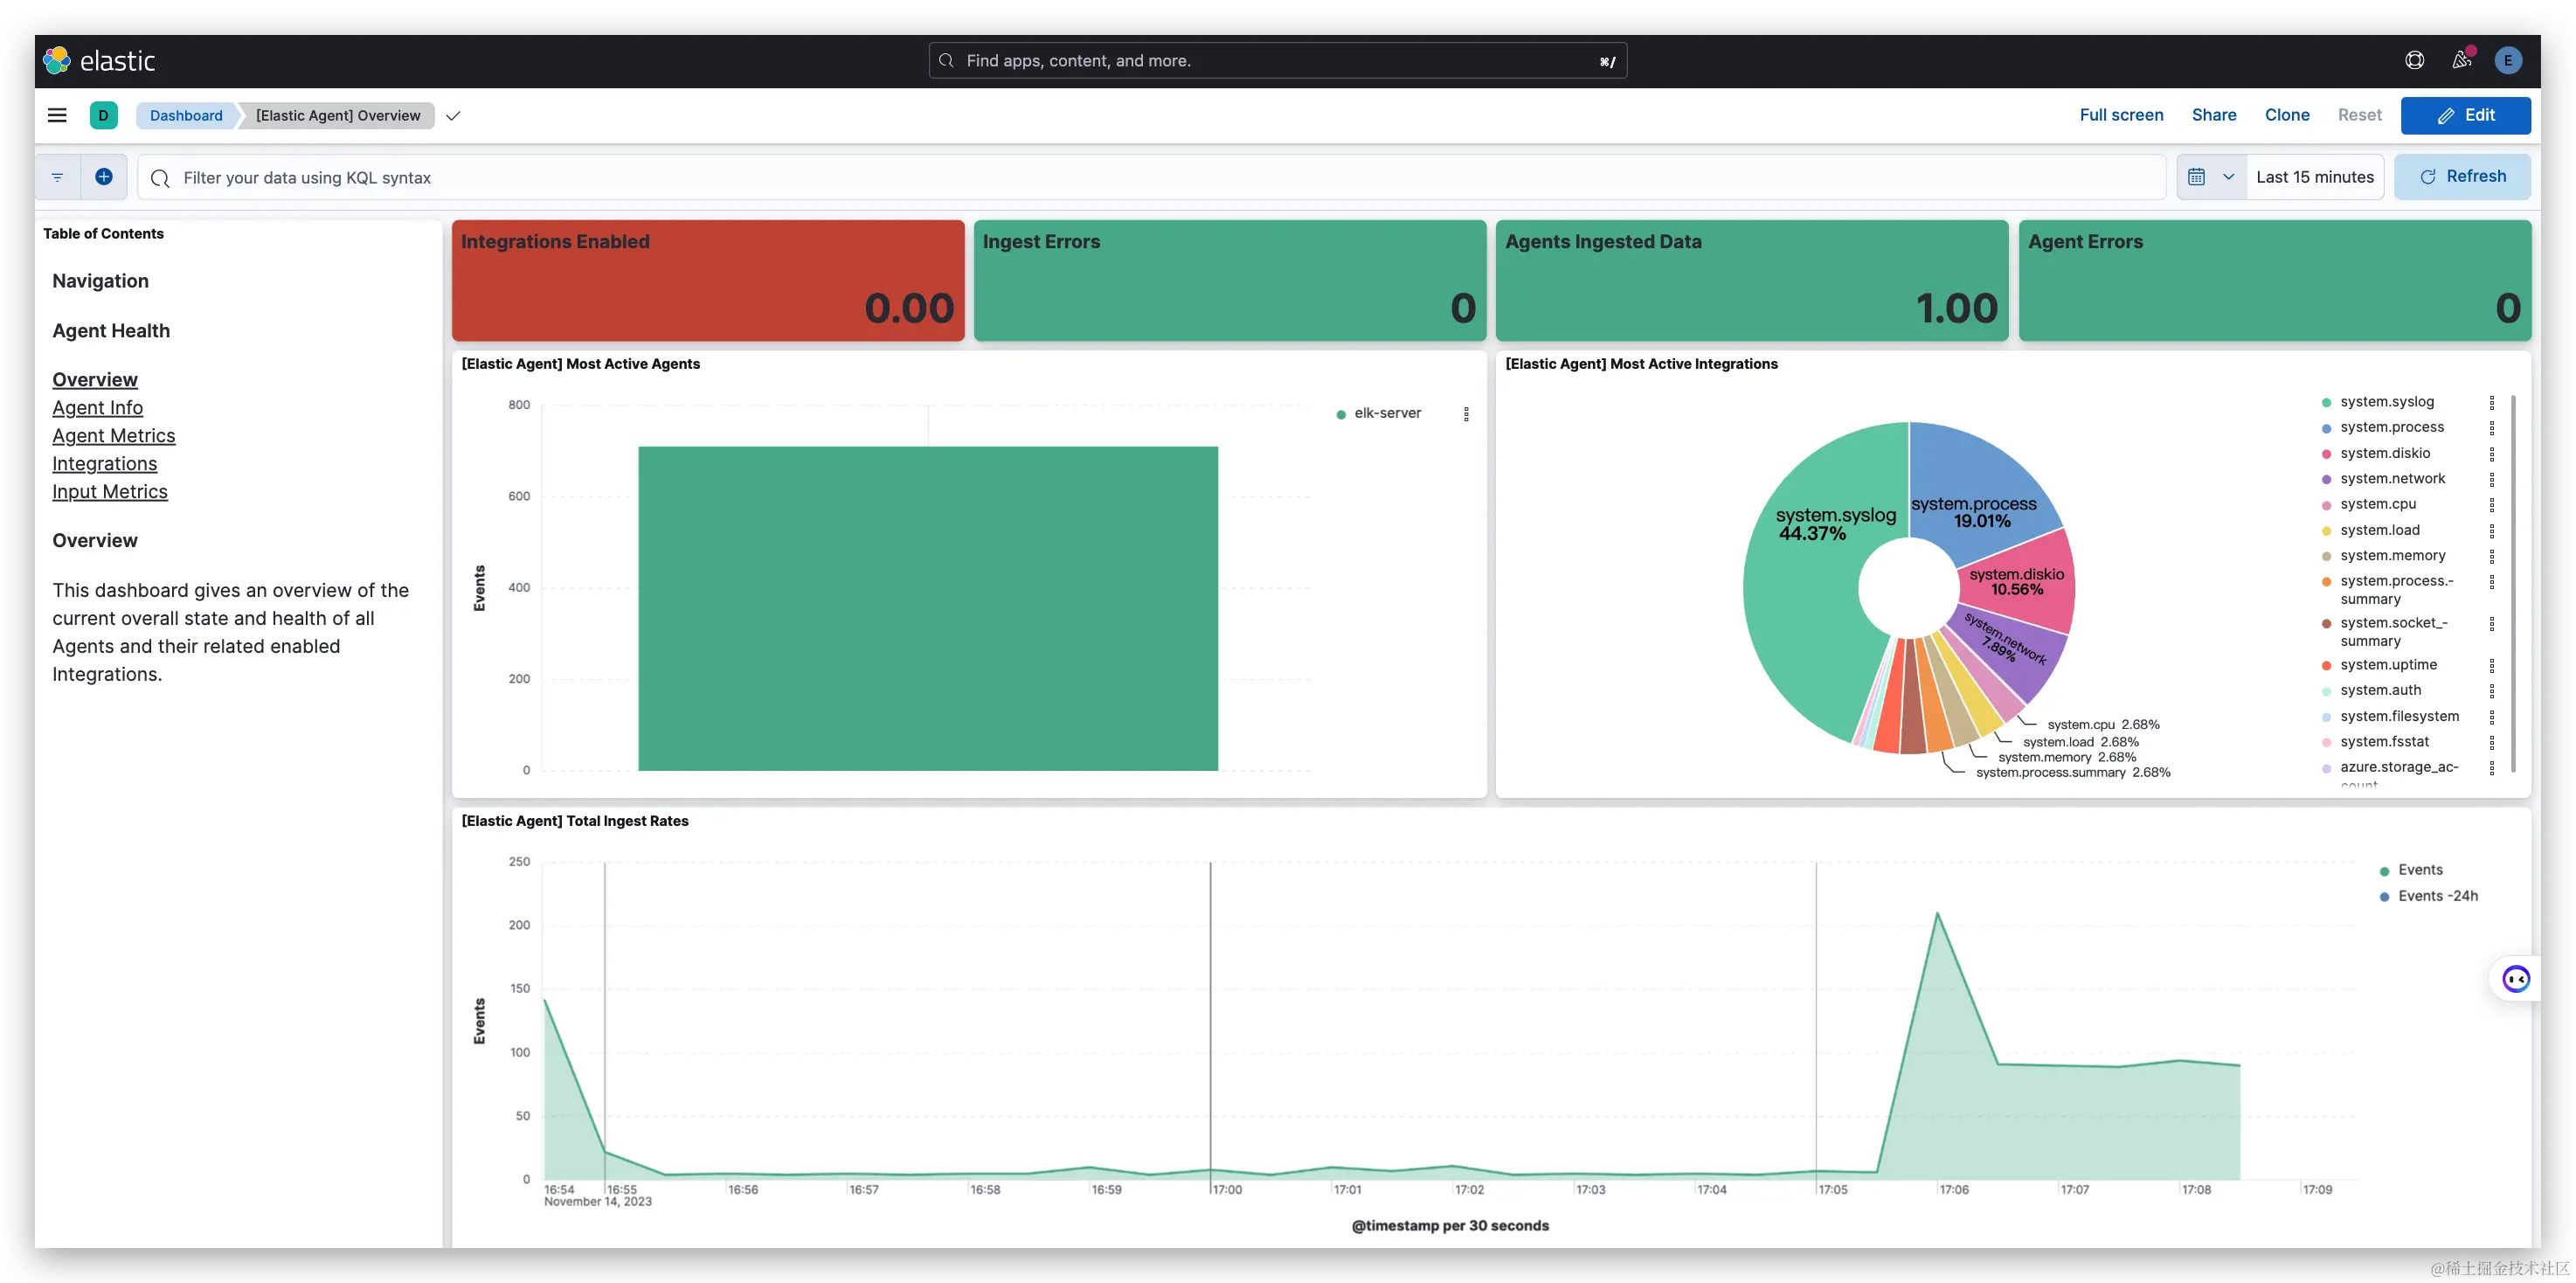2576x1283 pixels.
Task: Open the Last 15 minutes time picker
Action: (x=2314, y=177)
